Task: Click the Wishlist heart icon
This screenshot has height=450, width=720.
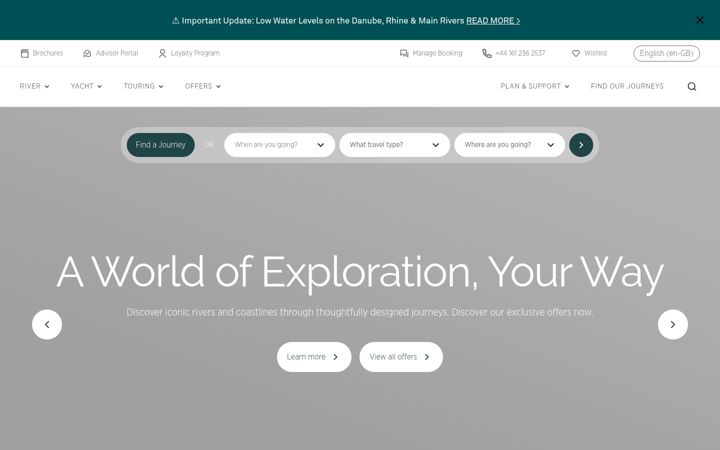Action: point(575,53)
